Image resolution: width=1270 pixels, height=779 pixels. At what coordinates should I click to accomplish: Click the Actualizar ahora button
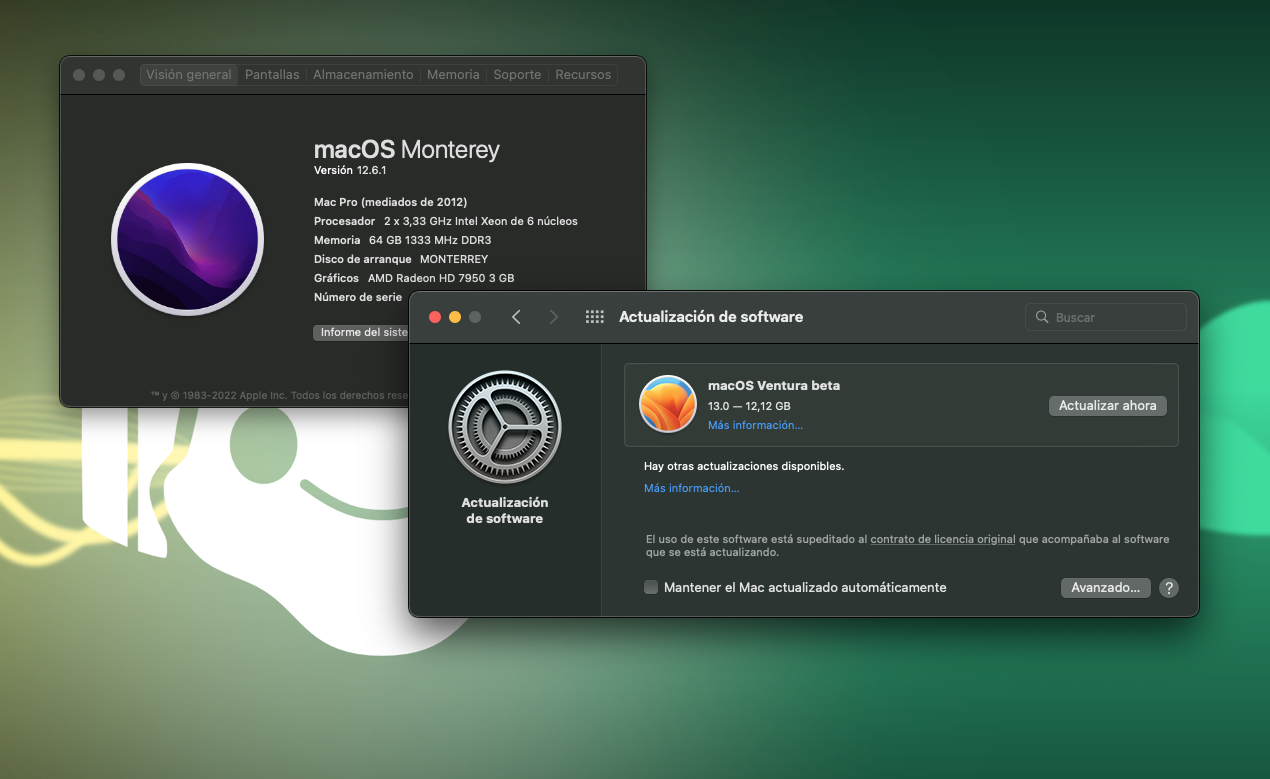point(1107,405)
